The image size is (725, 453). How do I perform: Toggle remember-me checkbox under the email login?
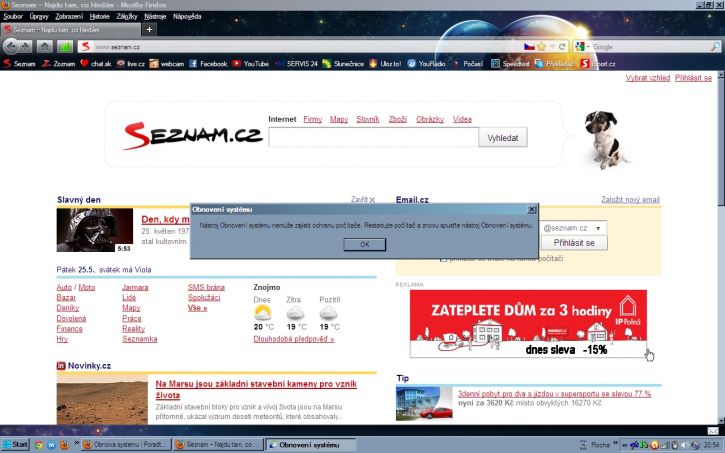pos(443,259)
